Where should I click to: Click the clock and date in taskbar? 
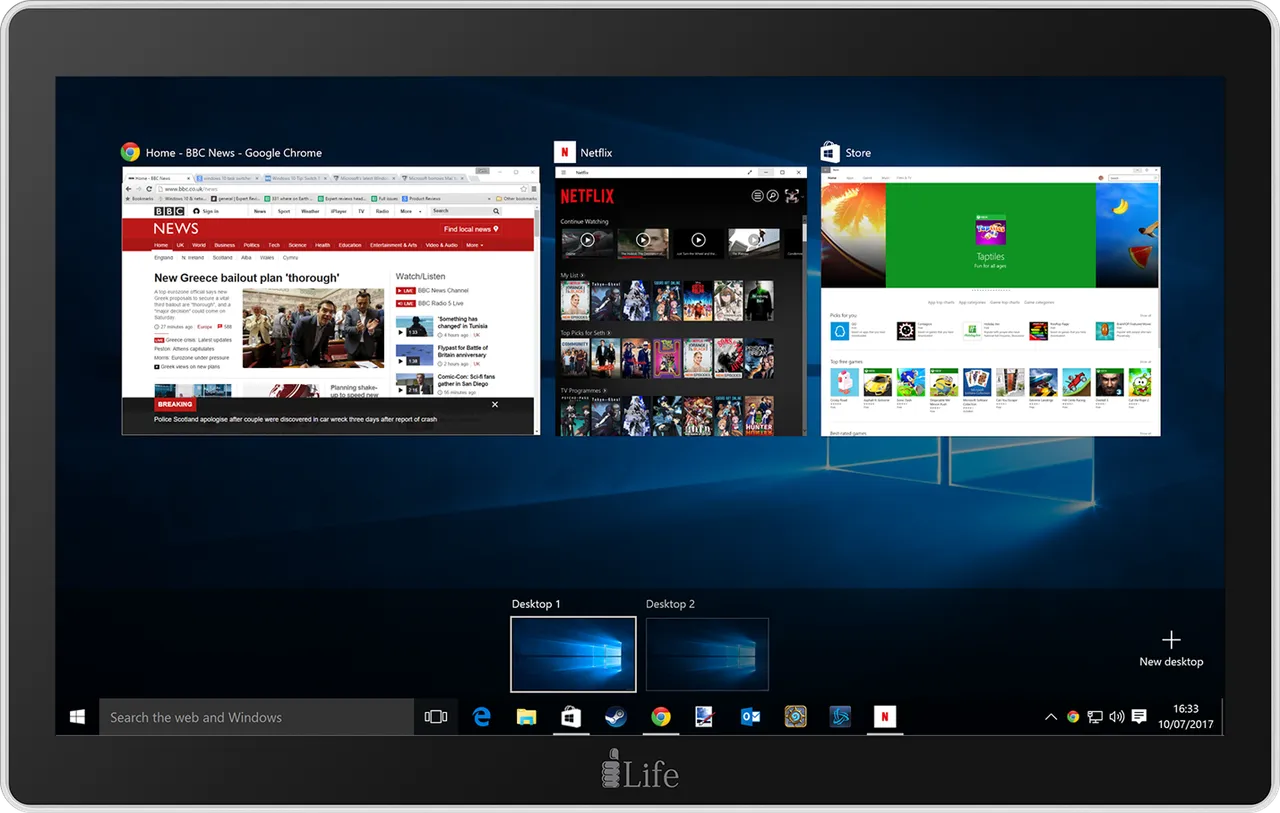click(x=1185, y=716)
